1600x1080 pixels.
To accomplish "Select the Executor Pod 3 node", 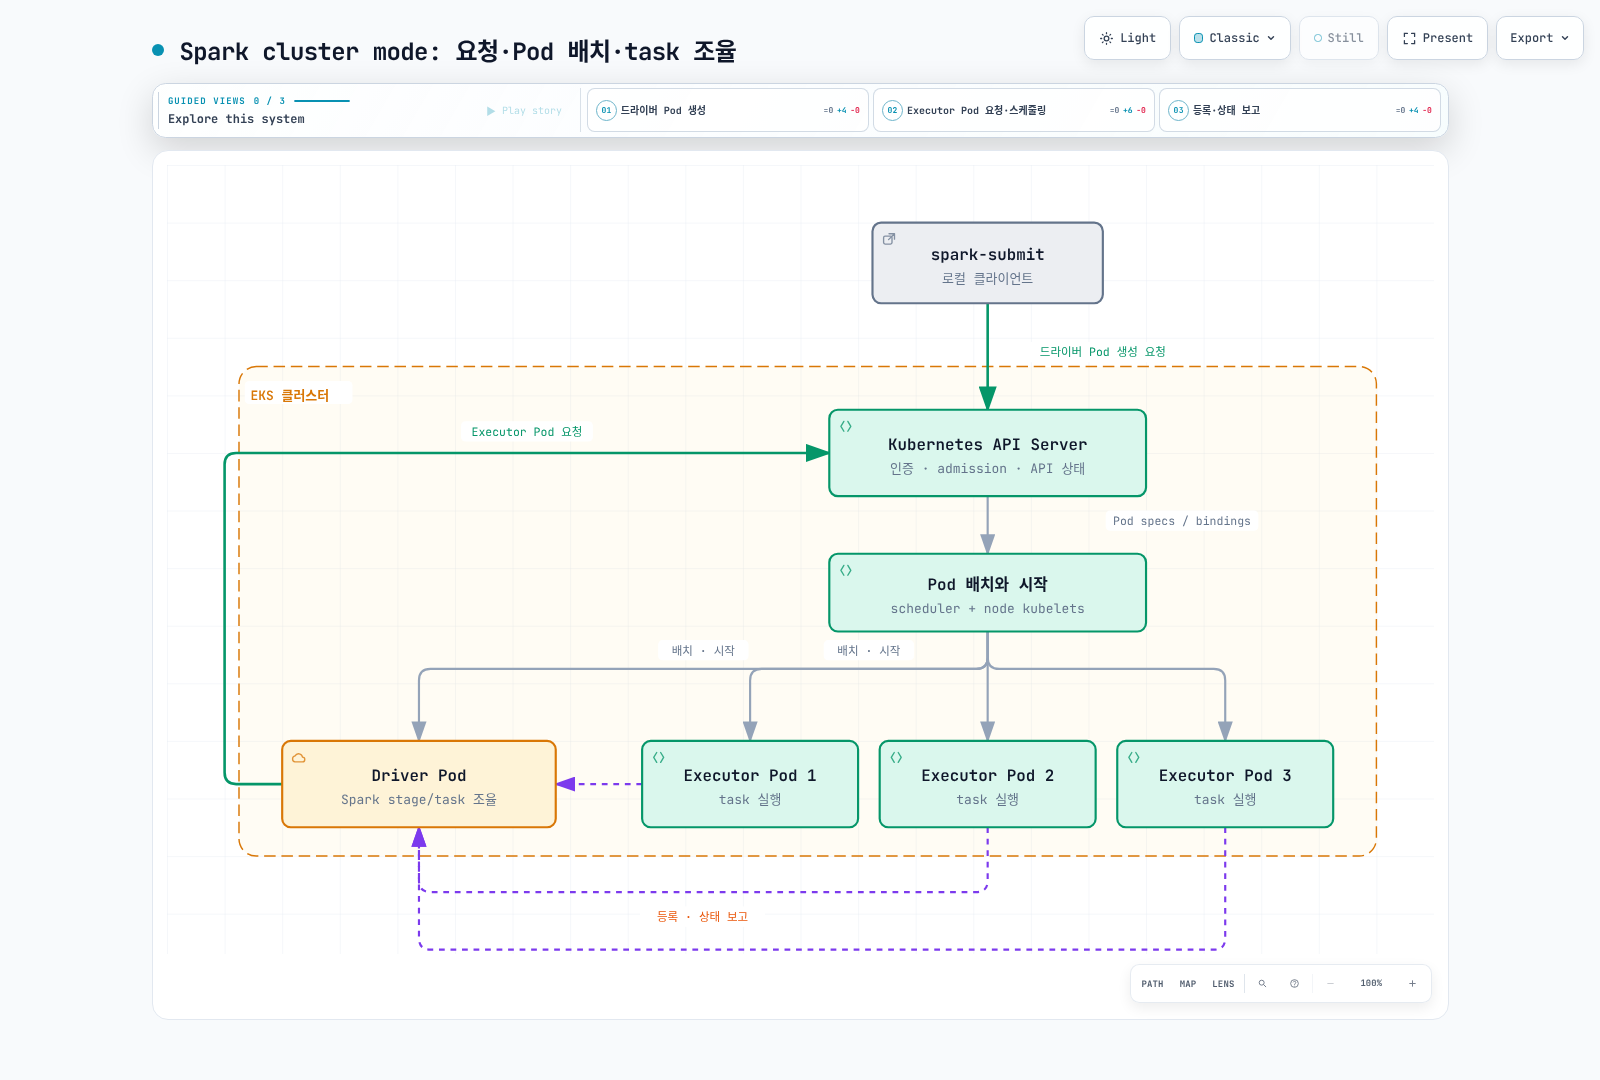I will click(1225, 784).
